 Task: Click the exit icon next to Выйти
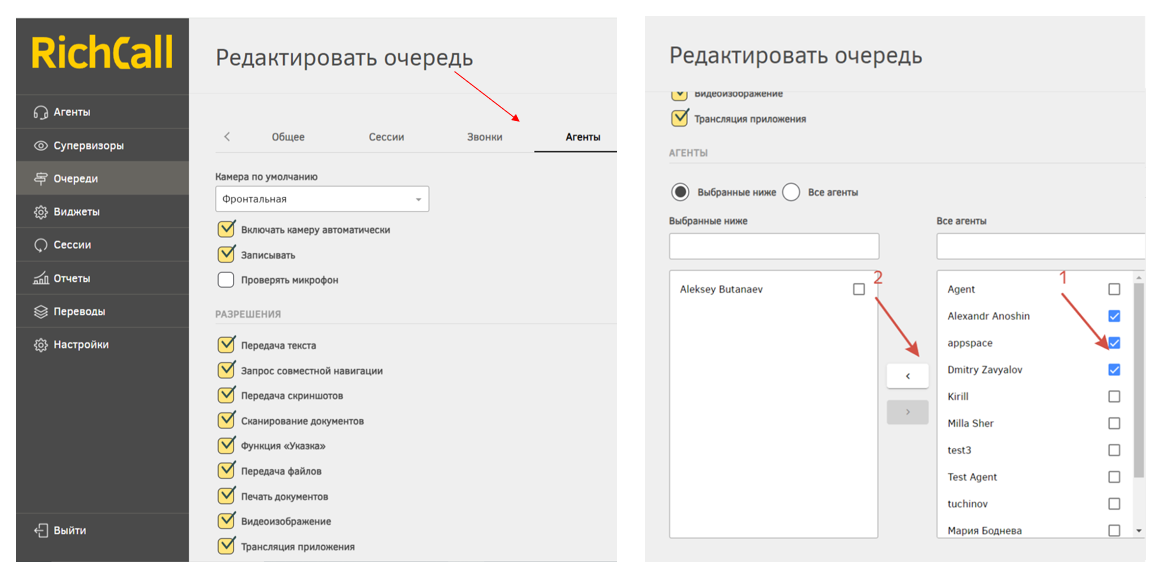41,531
